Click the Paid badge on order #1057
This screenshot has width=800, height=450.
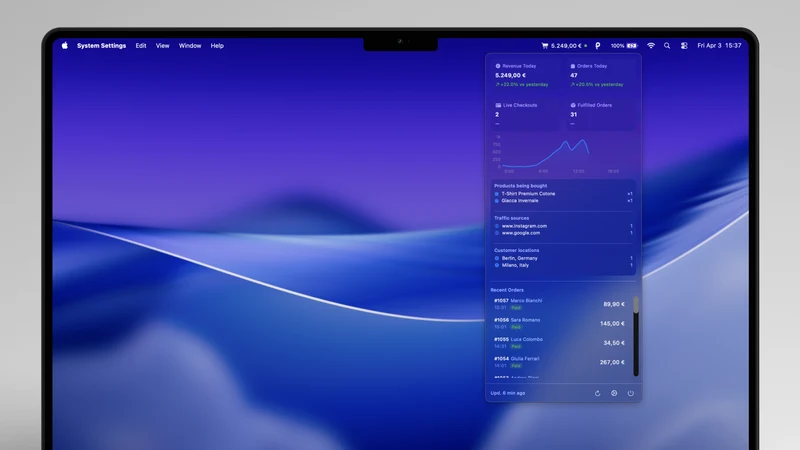516,308
